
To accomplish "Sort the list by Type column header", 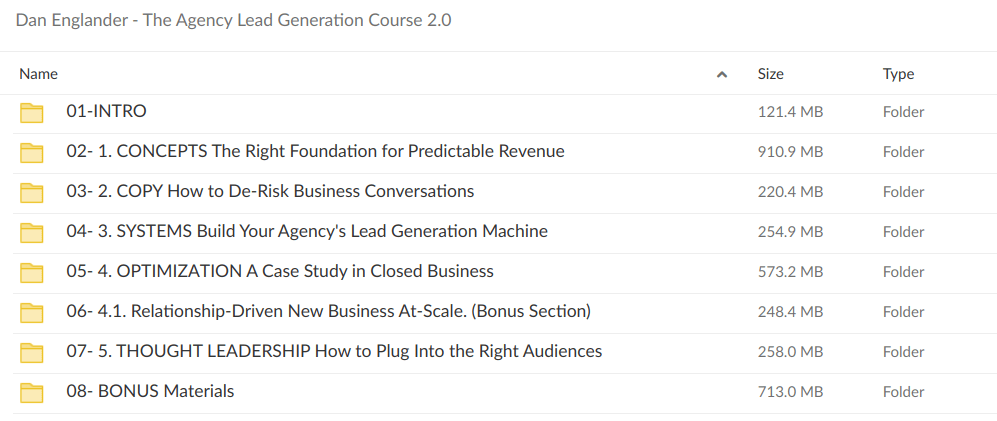I will 898,74.
